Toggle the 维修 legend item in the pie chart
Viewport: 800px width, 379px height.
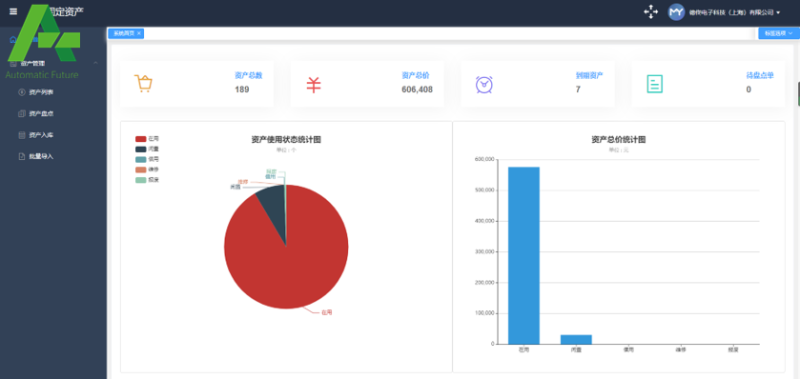147,170
